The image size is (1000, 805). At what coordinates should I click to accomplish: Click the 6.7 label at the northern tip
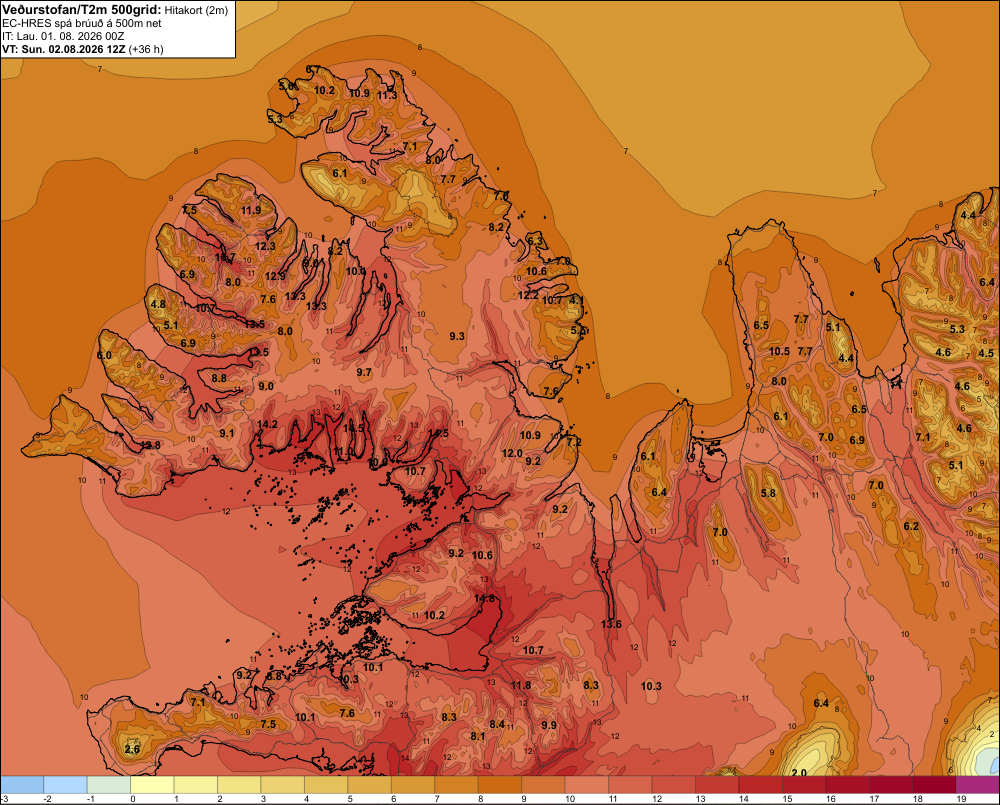[x=313, y=69]
